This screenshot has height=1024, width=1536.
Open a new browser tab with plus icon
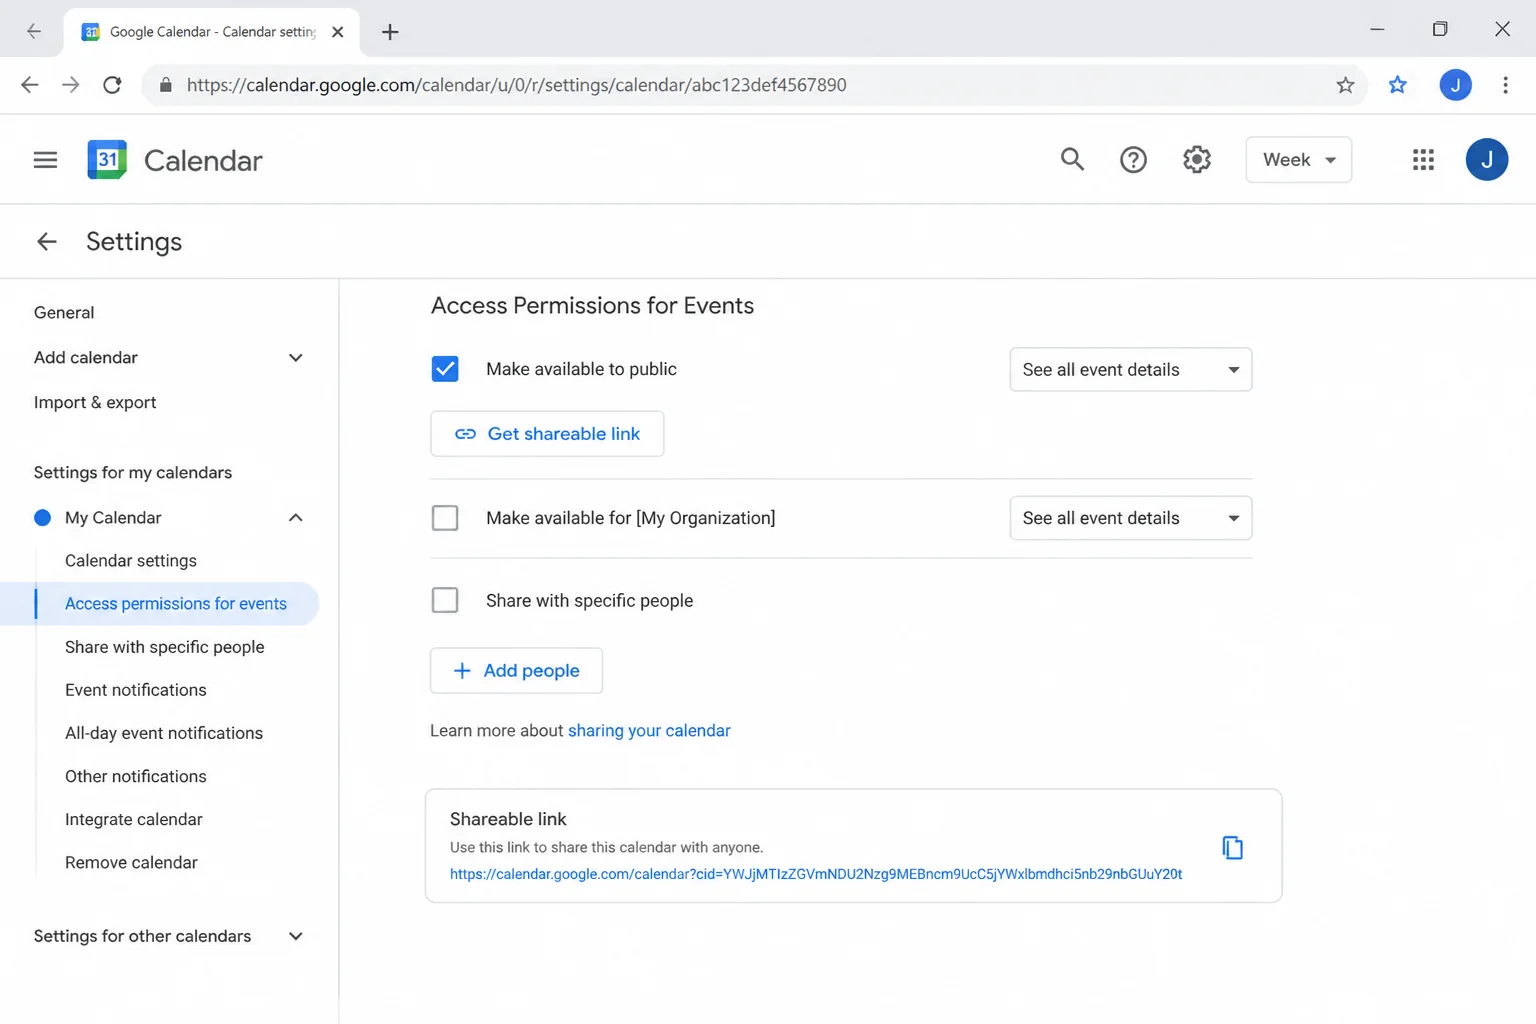[x=390, y=32]
